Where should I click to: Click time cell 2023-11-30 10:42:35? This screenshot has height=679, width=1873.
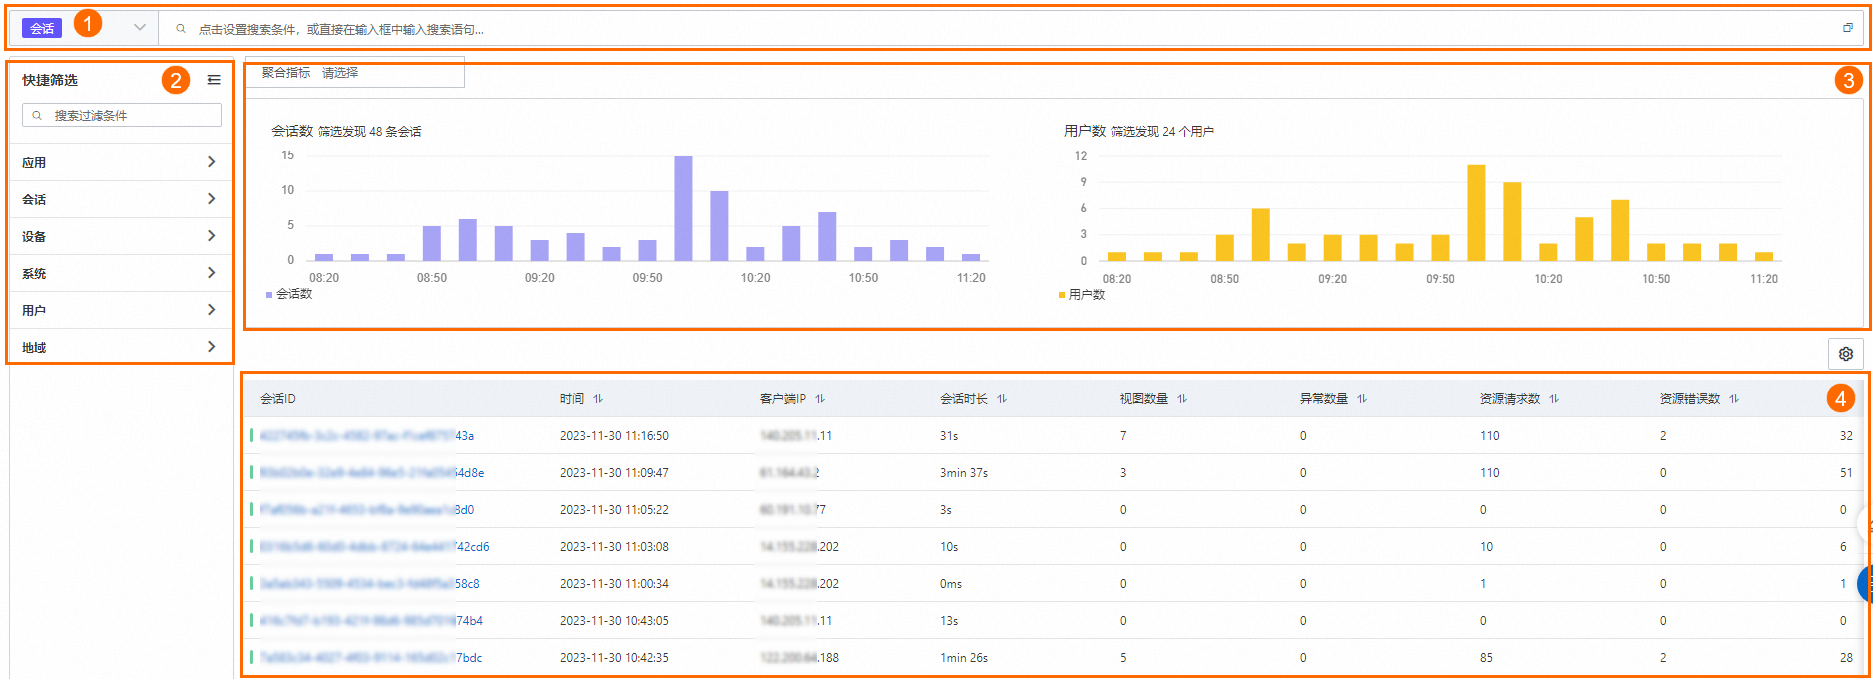(x=614, y=658)
